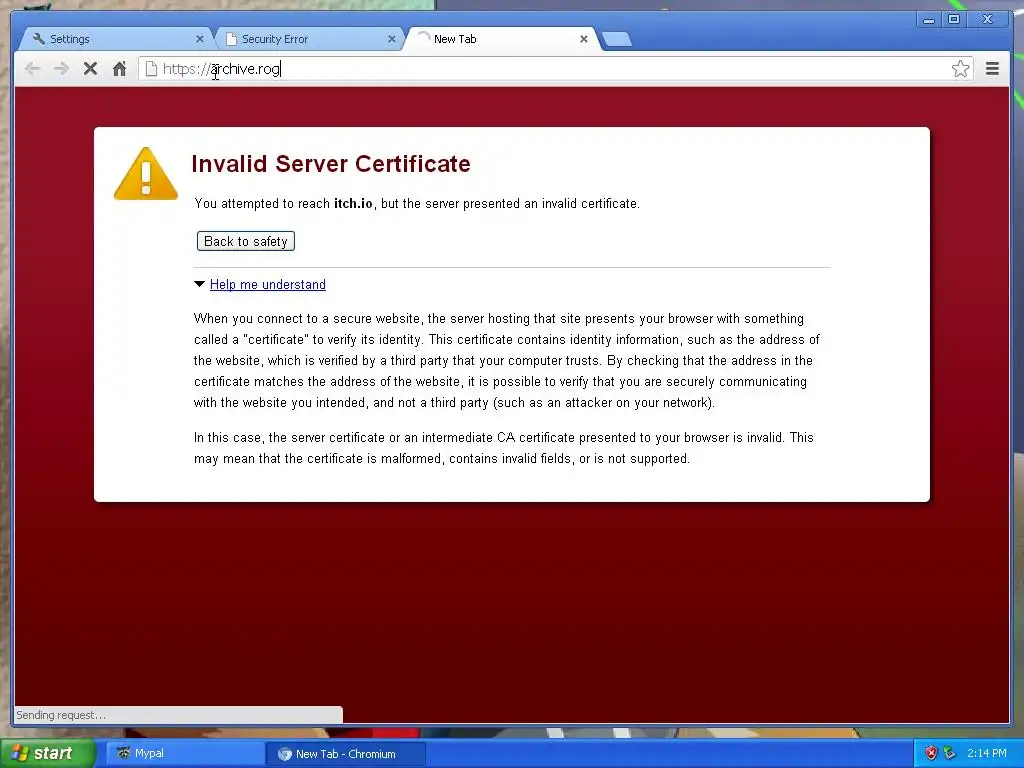Maximize the Chromium window
Image resolution: width=1024 pixels, height=768 pixels.
pyautogui.click(x=954, y=20)
